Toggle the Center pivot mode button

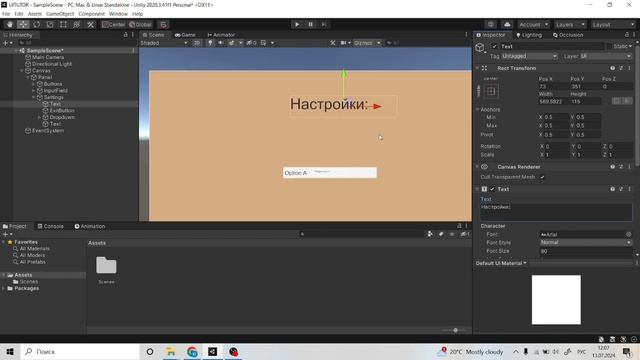[x=113, y=24]
